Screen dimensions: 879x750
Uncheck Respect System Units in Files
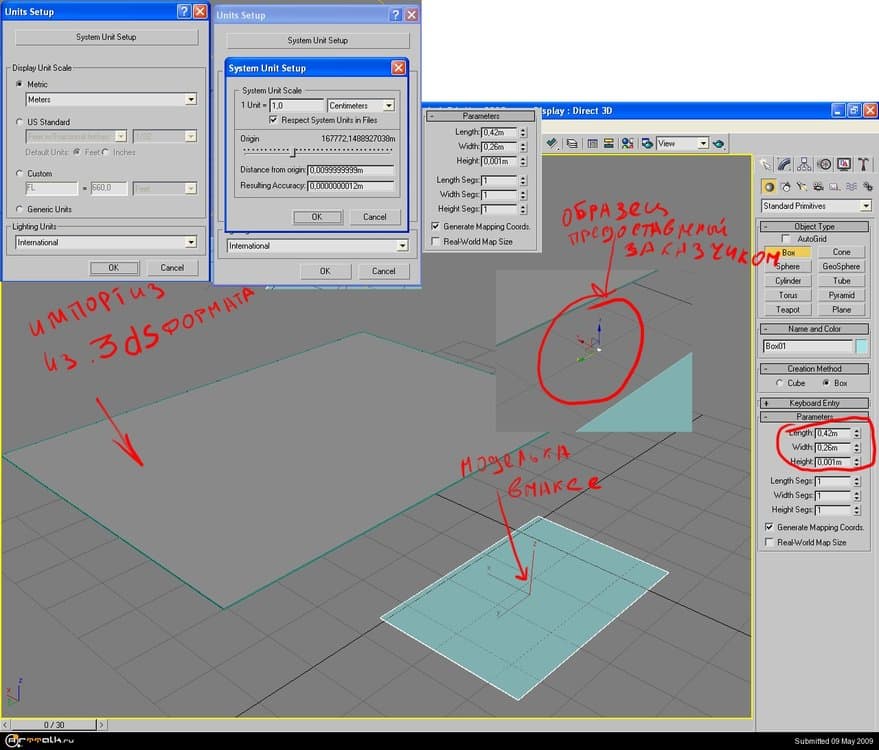coord(273,119)
